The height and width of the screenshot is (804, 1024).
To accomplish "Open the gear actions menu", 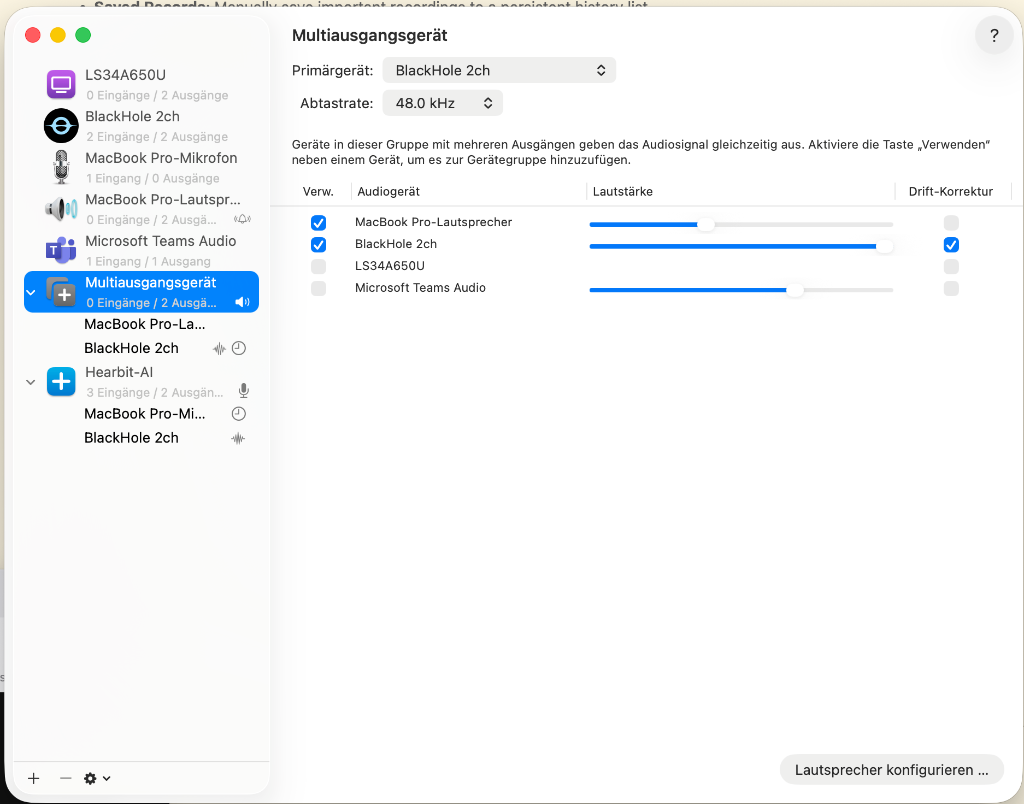I will pyautogui.click(x=97, y=779).
